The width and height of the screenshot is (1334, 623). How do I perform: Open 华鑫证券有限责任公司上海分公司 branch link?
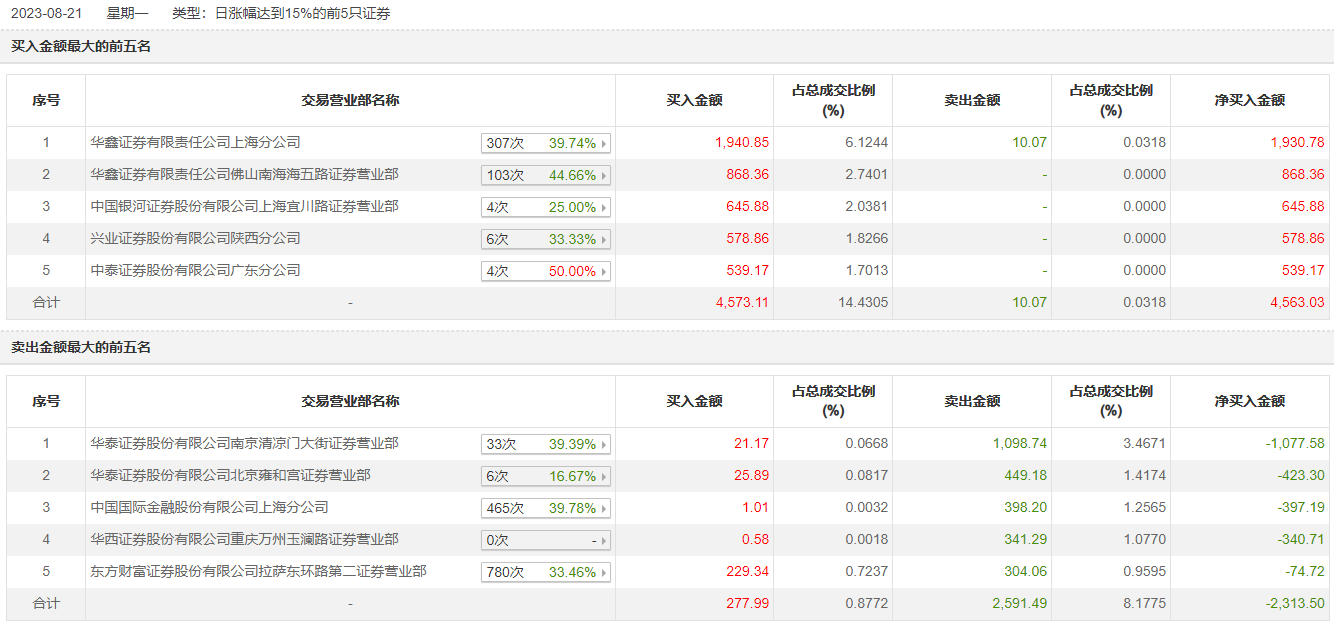click(195, 143)
